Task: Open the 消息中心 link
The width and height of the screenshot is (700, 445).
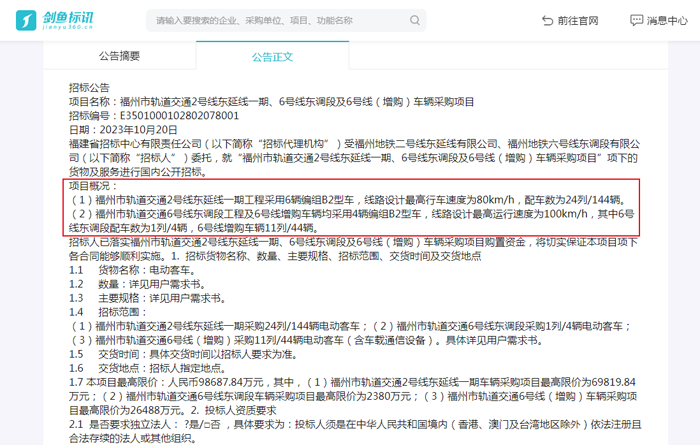Action: 658,21
